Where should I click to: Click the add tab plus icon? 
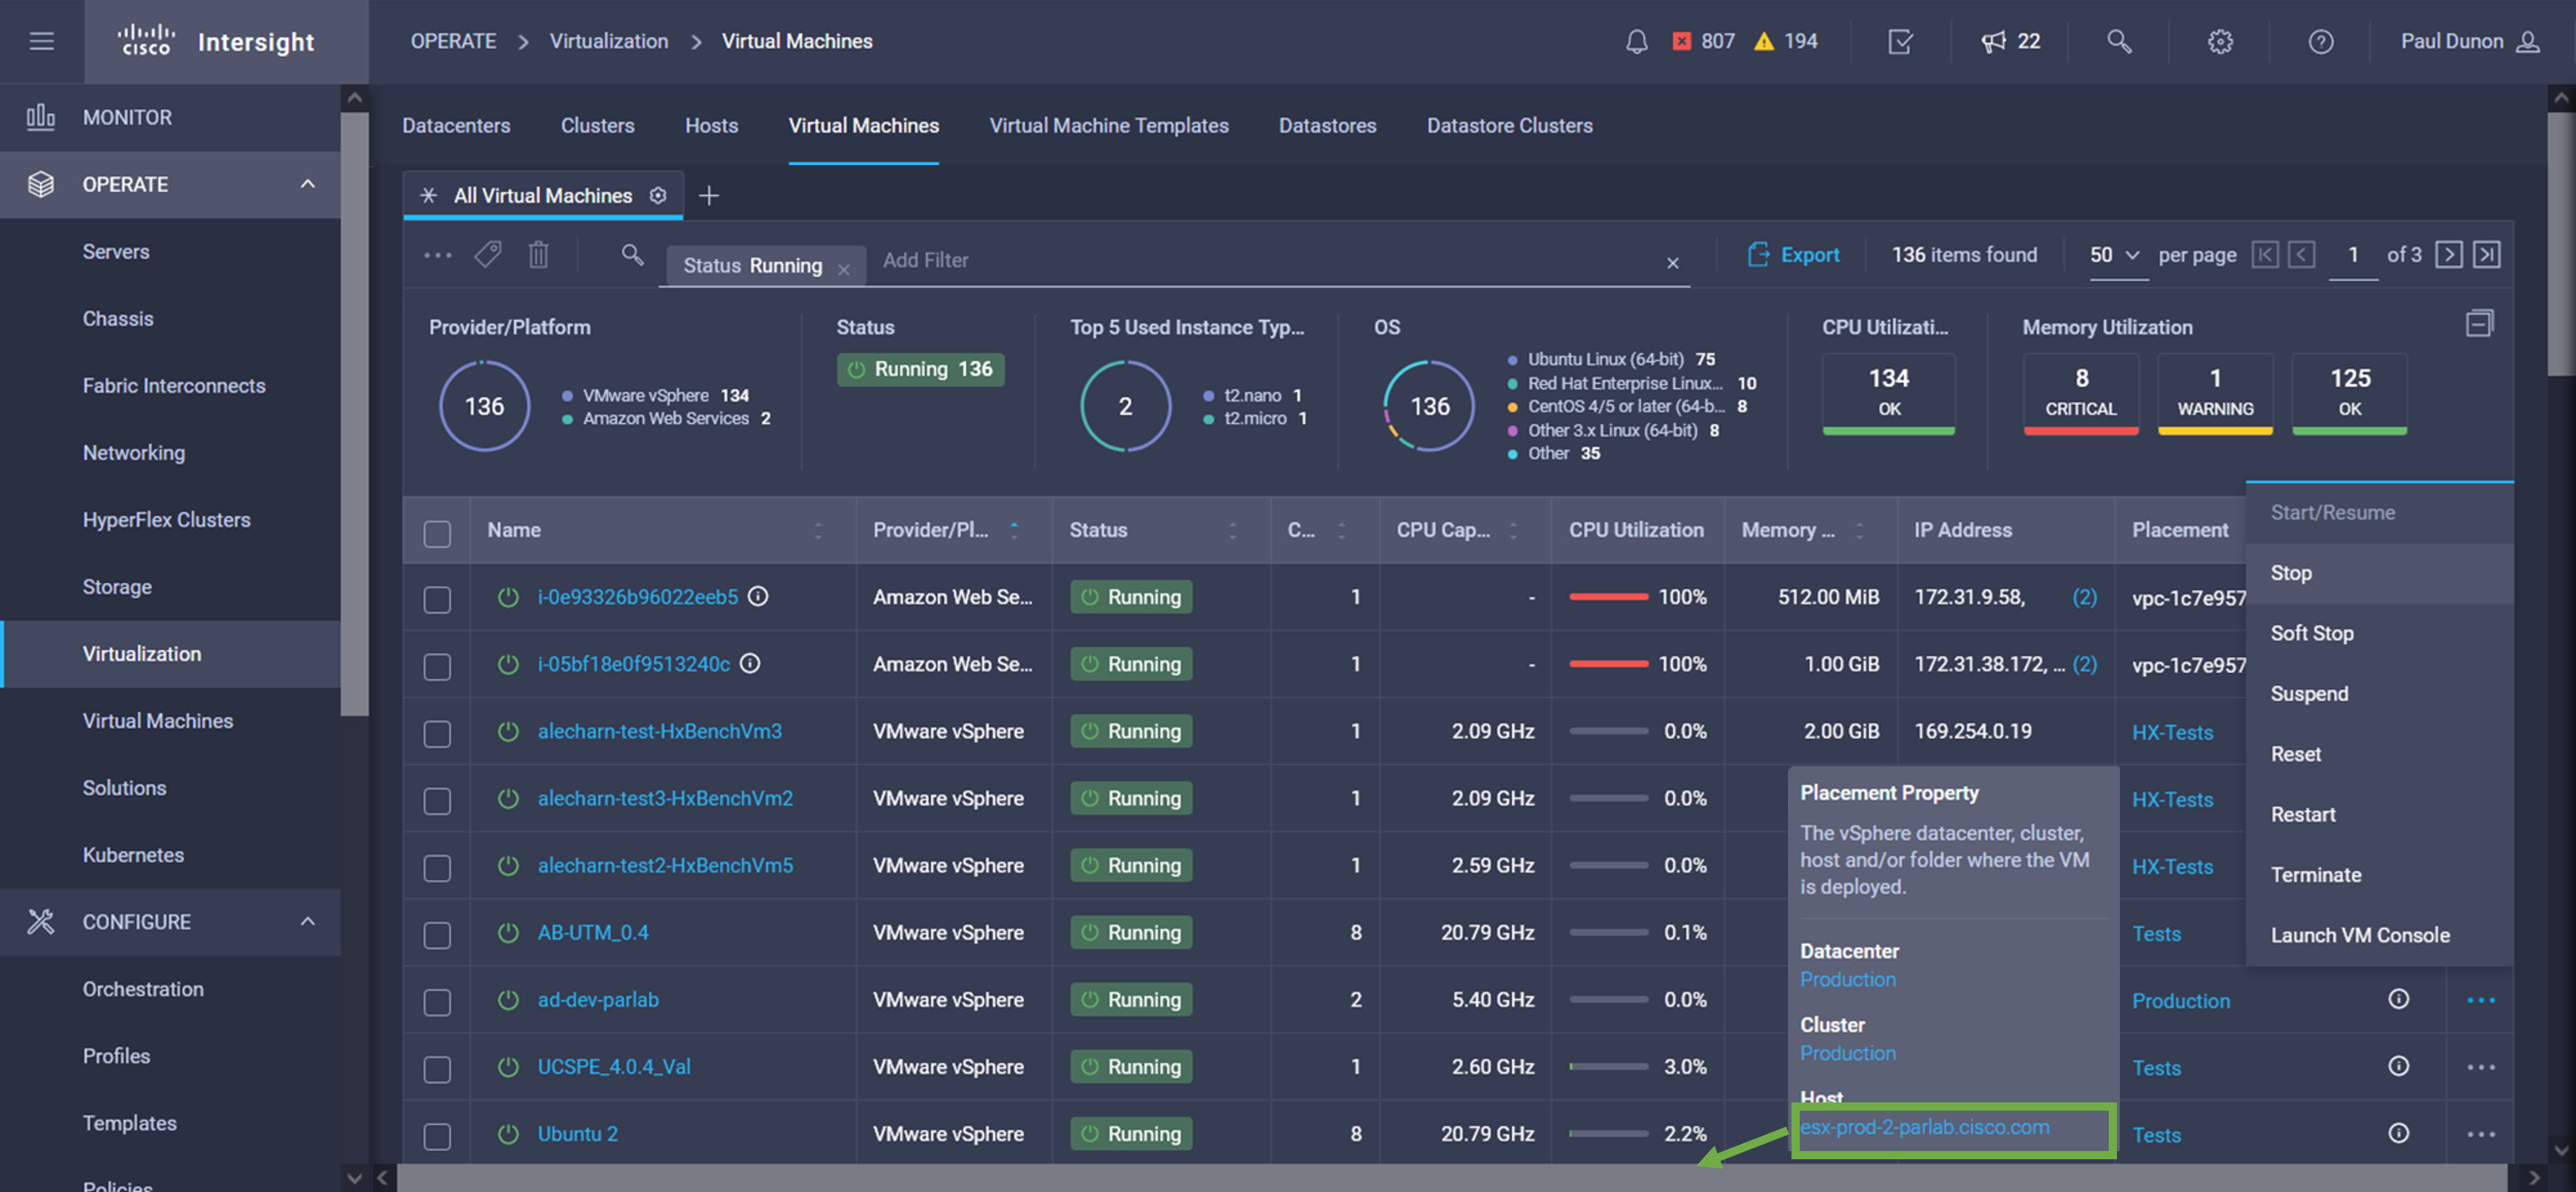(708, 195)
